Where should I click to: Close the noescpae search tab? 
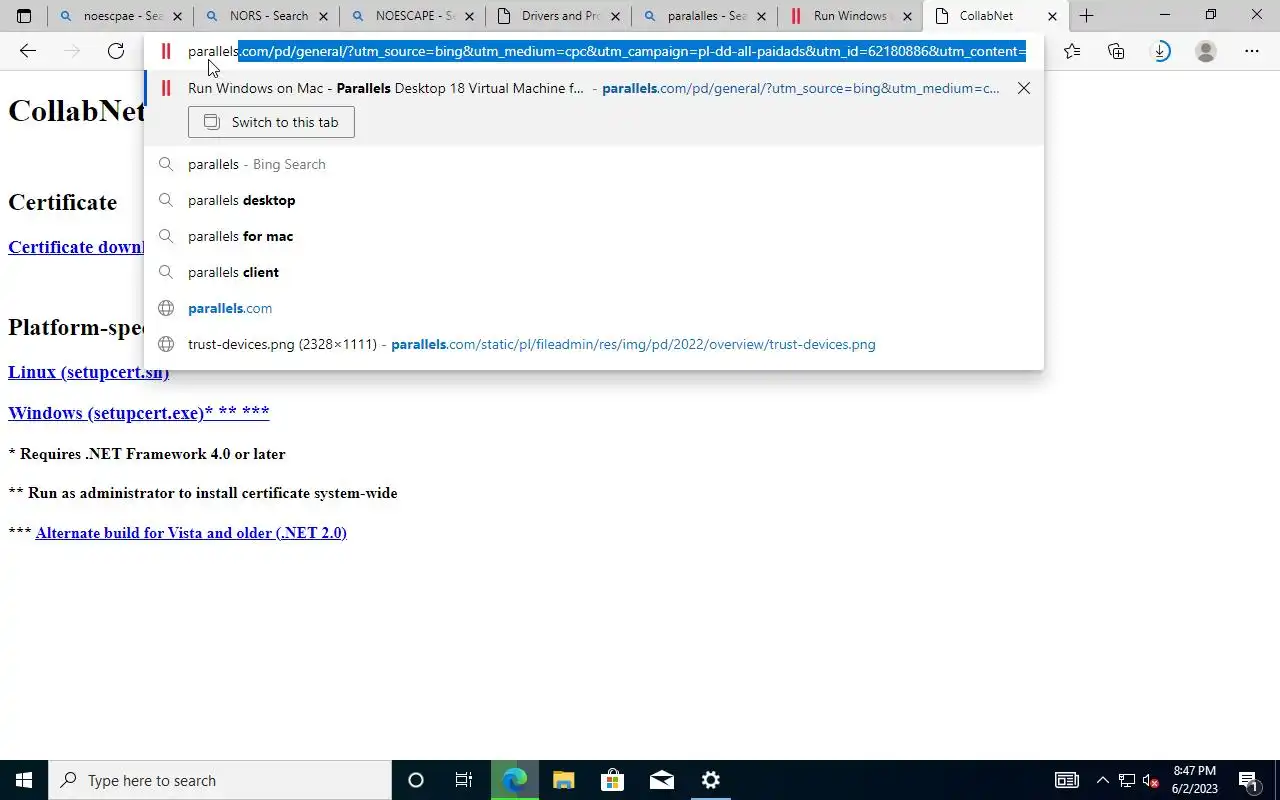pyautogui.click(x=177, y=16)
